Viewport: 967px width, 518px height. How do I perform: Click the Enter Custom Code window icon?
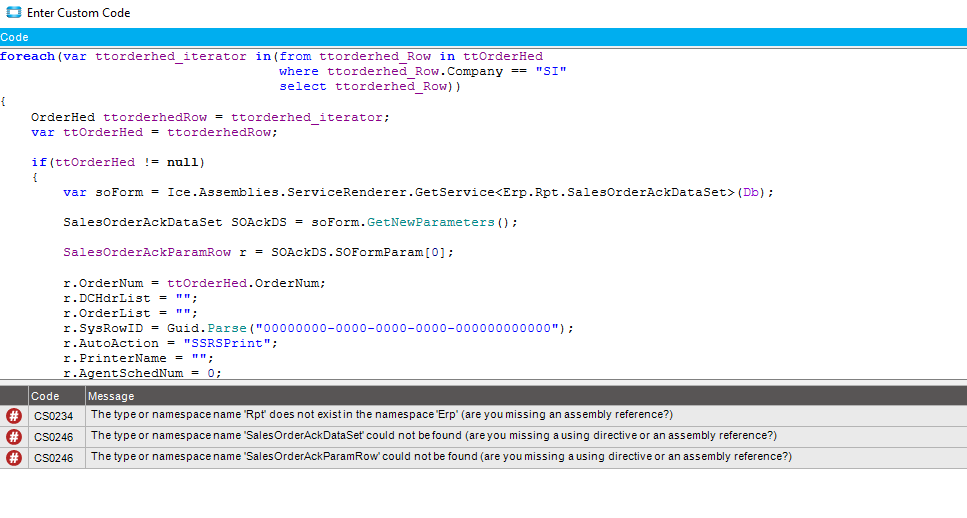(14, 12)
